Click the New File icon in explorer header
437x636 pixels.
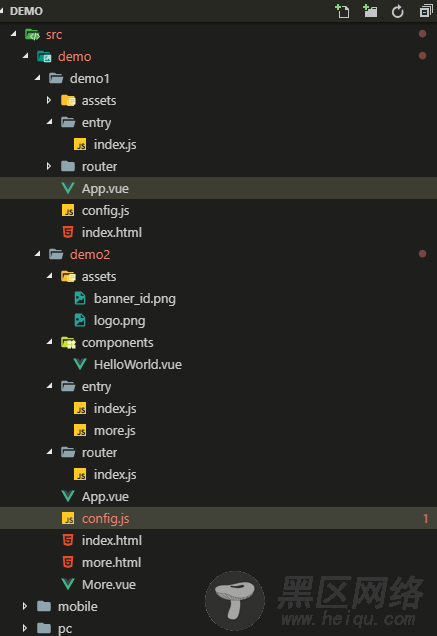(x=342, y=11)
